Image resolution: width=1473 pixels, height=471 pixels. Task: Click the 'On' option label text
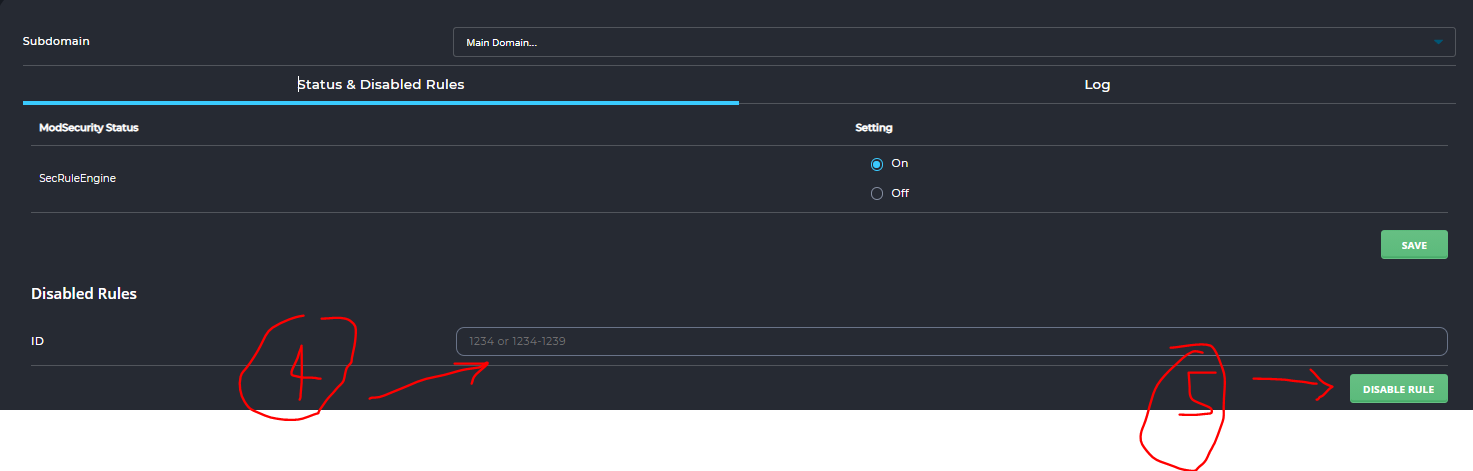[x=900, y=163]
